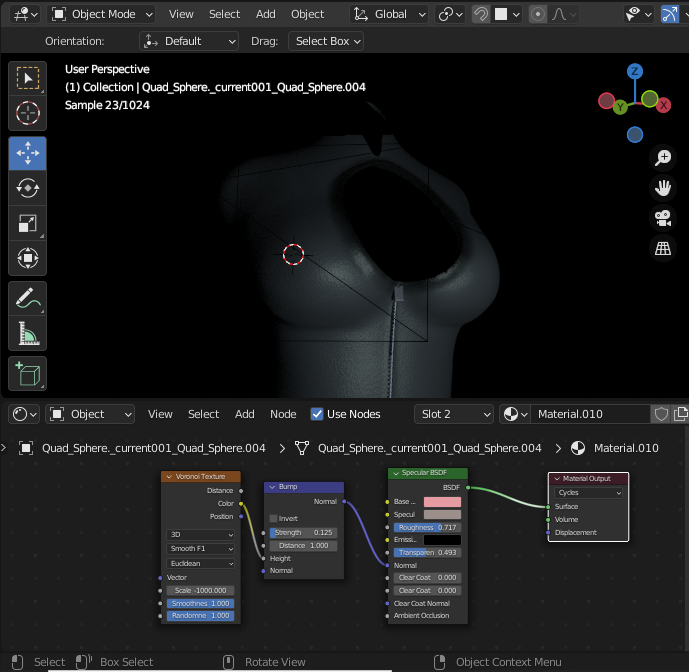Open the viewport View menu
This screenshot has width=689, height=672.
coord(181,15)
